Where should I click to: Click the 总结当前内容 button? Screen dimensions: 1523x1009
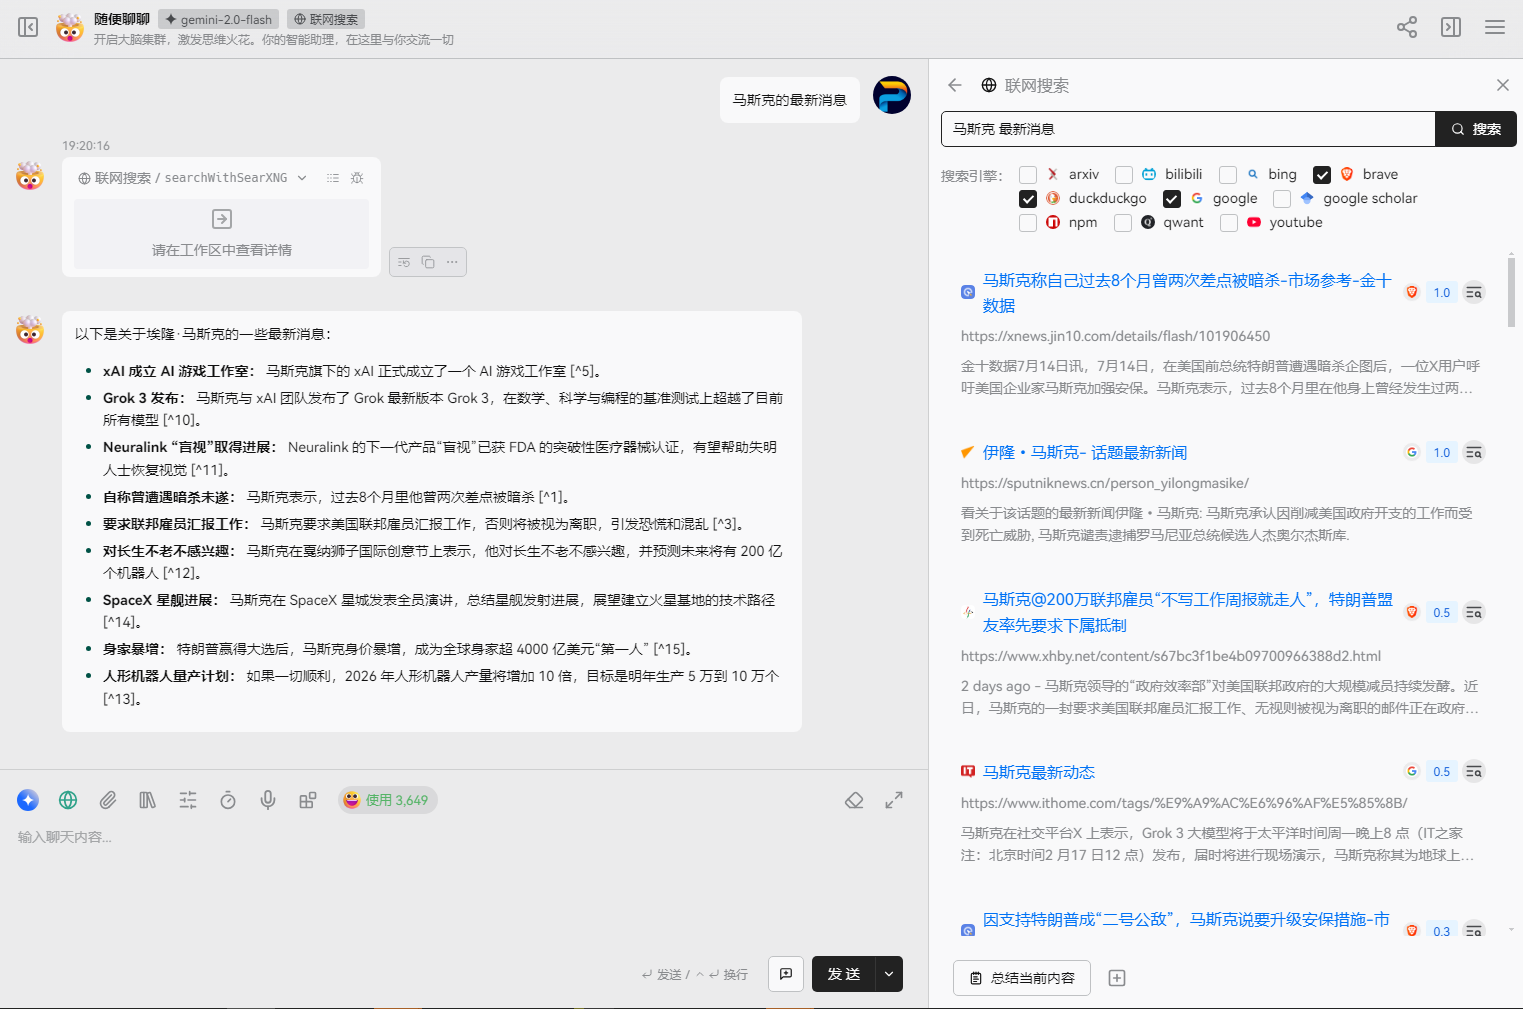pyautogui.click(x=1021, y=978)
